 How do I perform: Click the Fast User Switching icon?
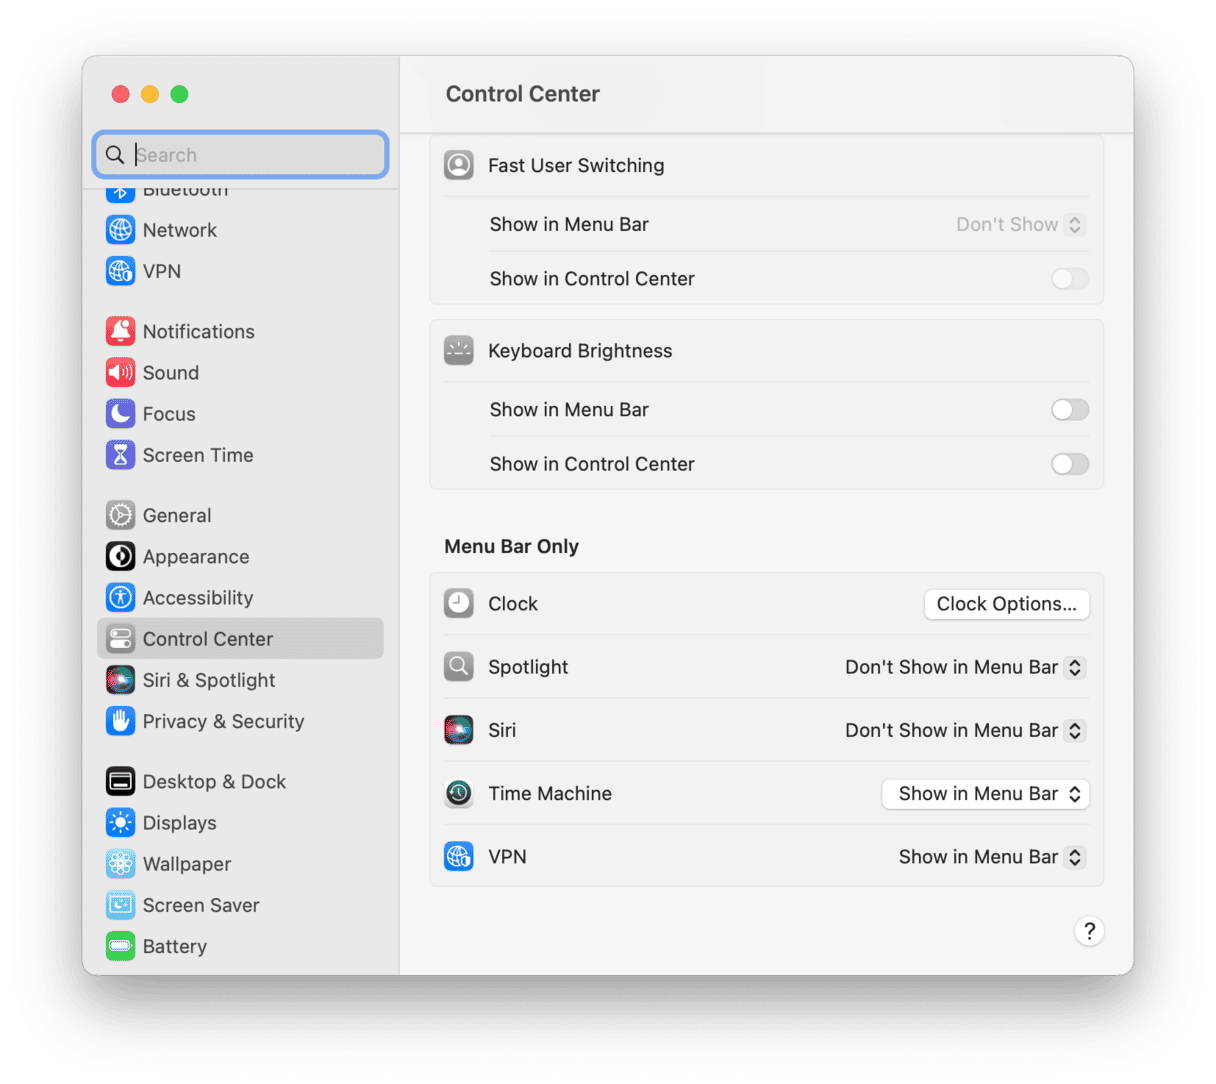pos(459,165)
